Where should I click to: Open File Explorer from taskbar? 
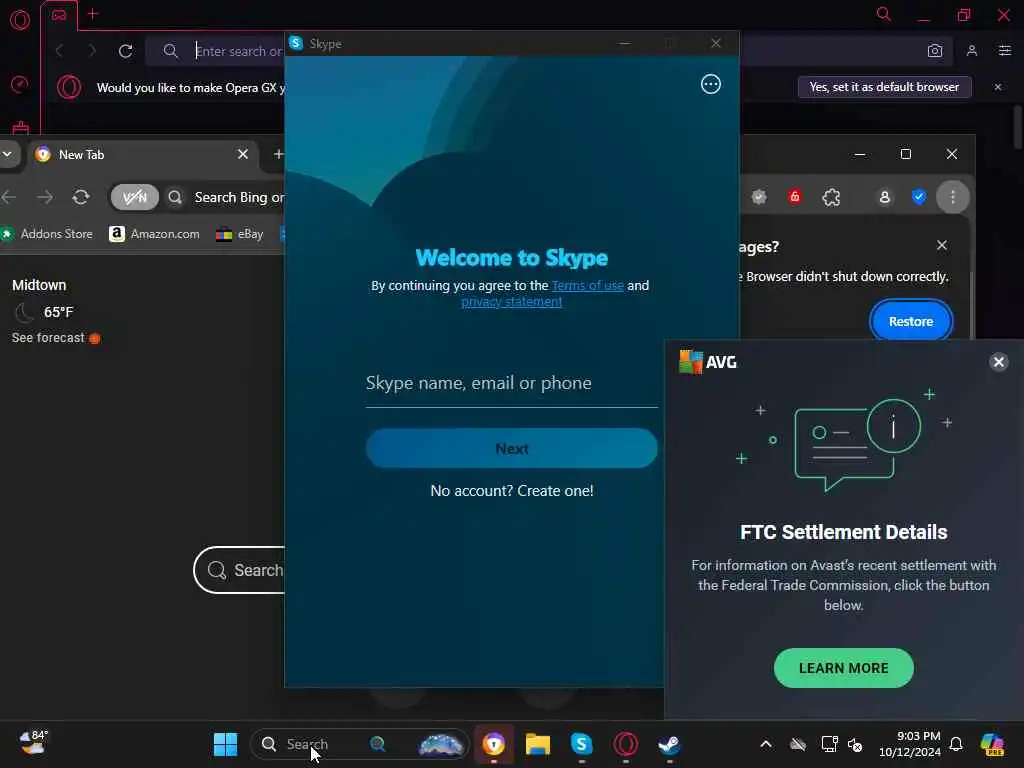(537, 744)
